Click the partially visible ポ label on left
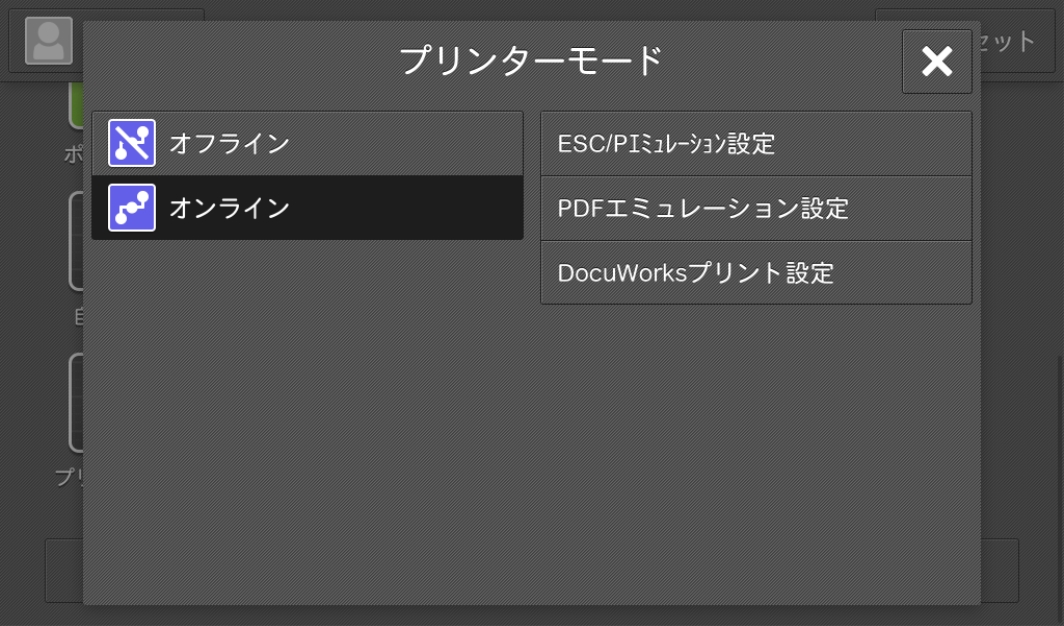Screen dimensions: 1064x626 coord(72,157)
